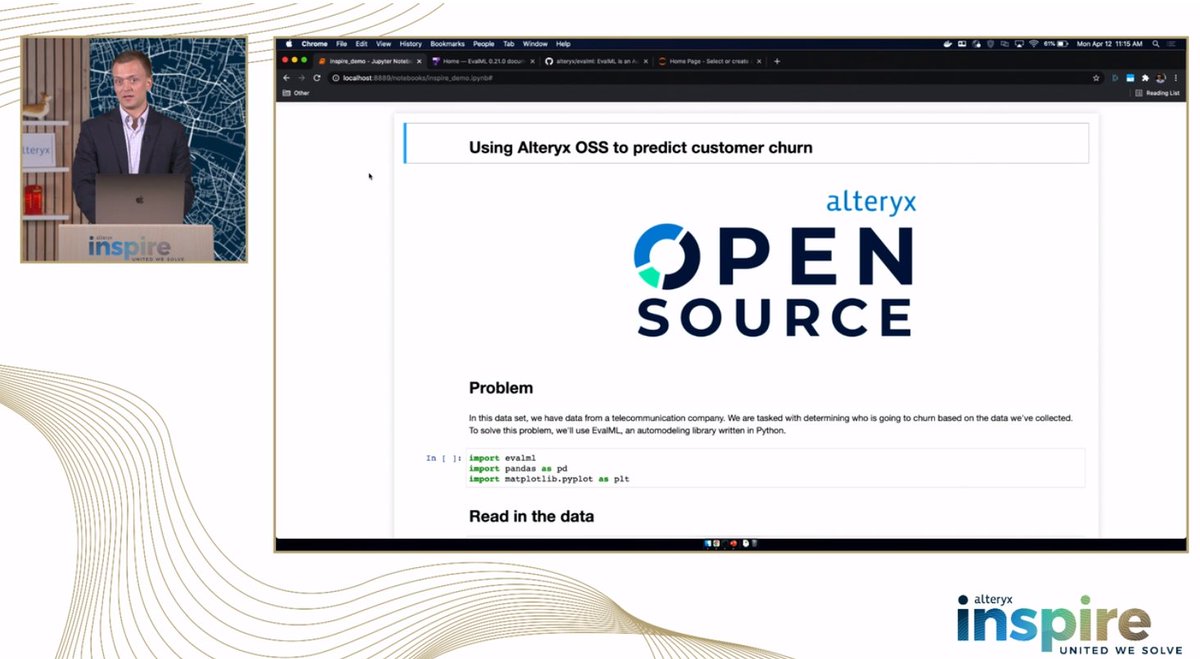Close the inspire_demo notebook tab
Screen dimensions: 1200x659
point(419,61)
